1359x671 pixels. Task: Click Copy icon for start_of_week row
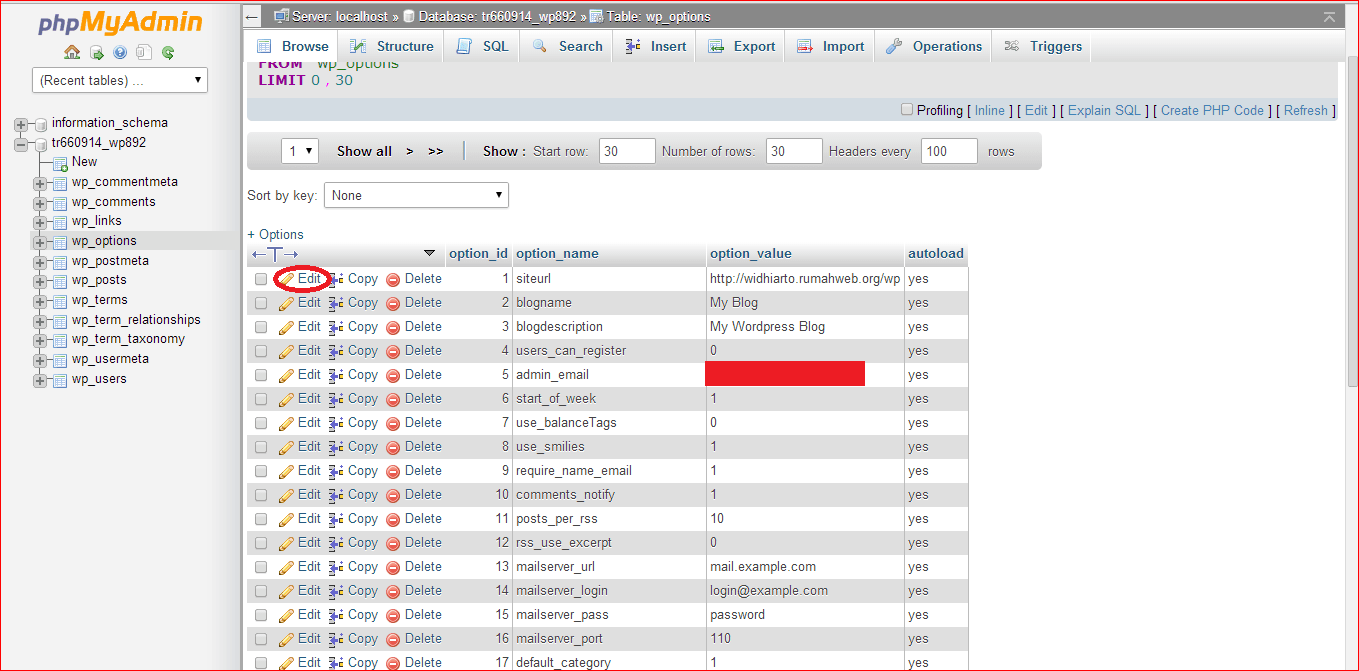(x=336, y=399)
